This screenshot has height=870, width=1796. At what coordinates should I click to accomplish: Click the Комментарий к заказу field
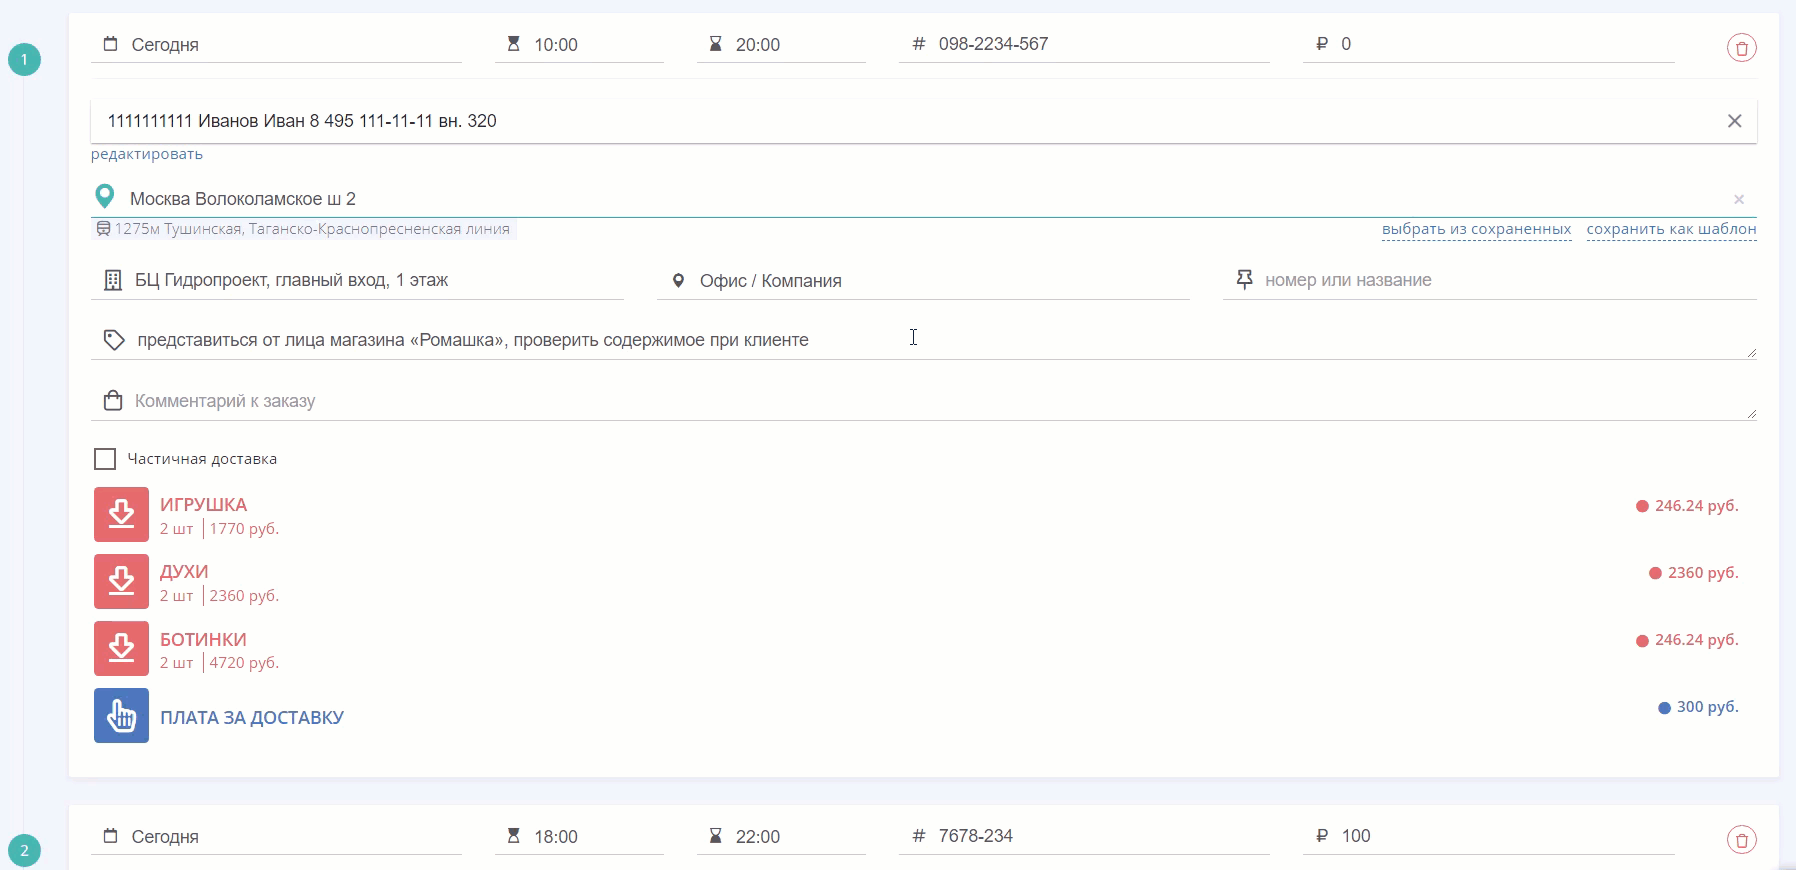point(923,401)
